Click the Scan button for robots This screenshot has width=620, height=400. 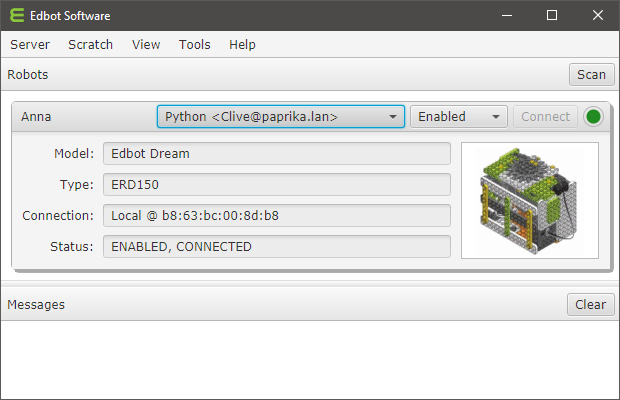coord(592,74)
